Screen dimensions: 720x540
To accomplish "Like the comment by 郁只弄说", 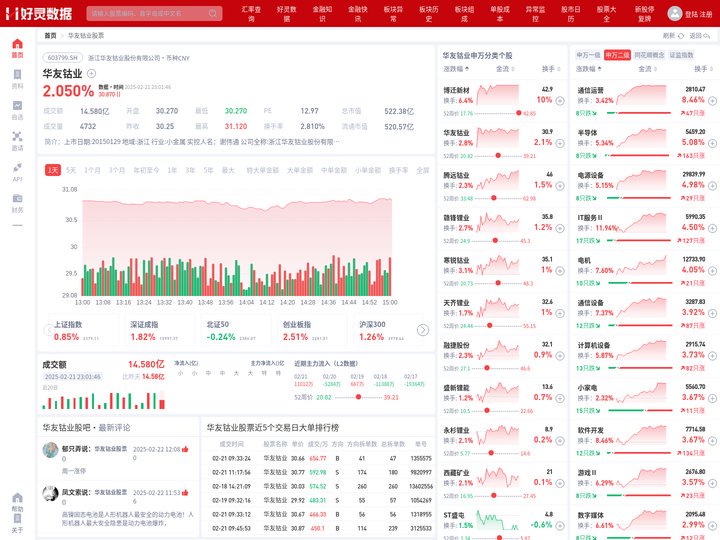I will [185, 449].
